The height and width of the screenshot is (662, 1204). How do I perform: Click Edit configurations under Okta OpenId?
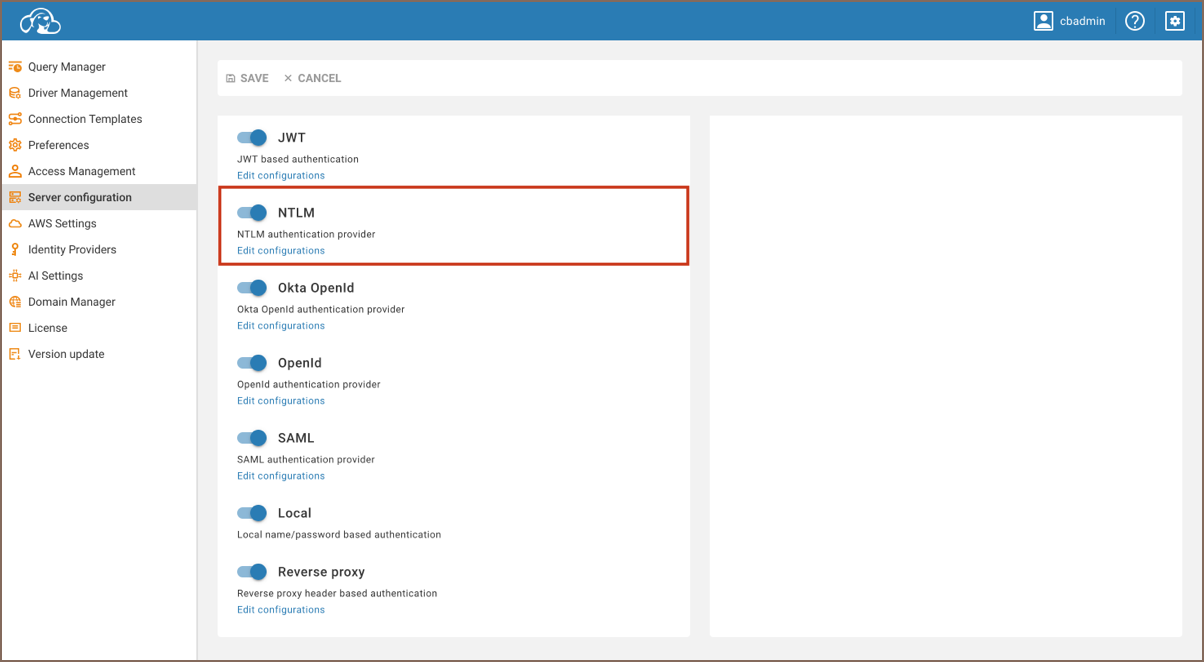click(281, 326)
